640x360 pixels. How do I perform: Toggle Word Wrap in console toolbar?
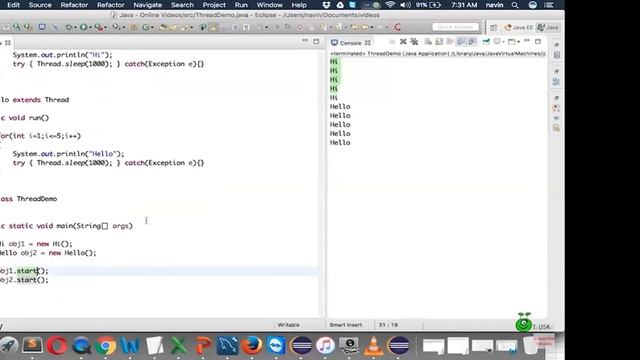click(x=450, y=42)
